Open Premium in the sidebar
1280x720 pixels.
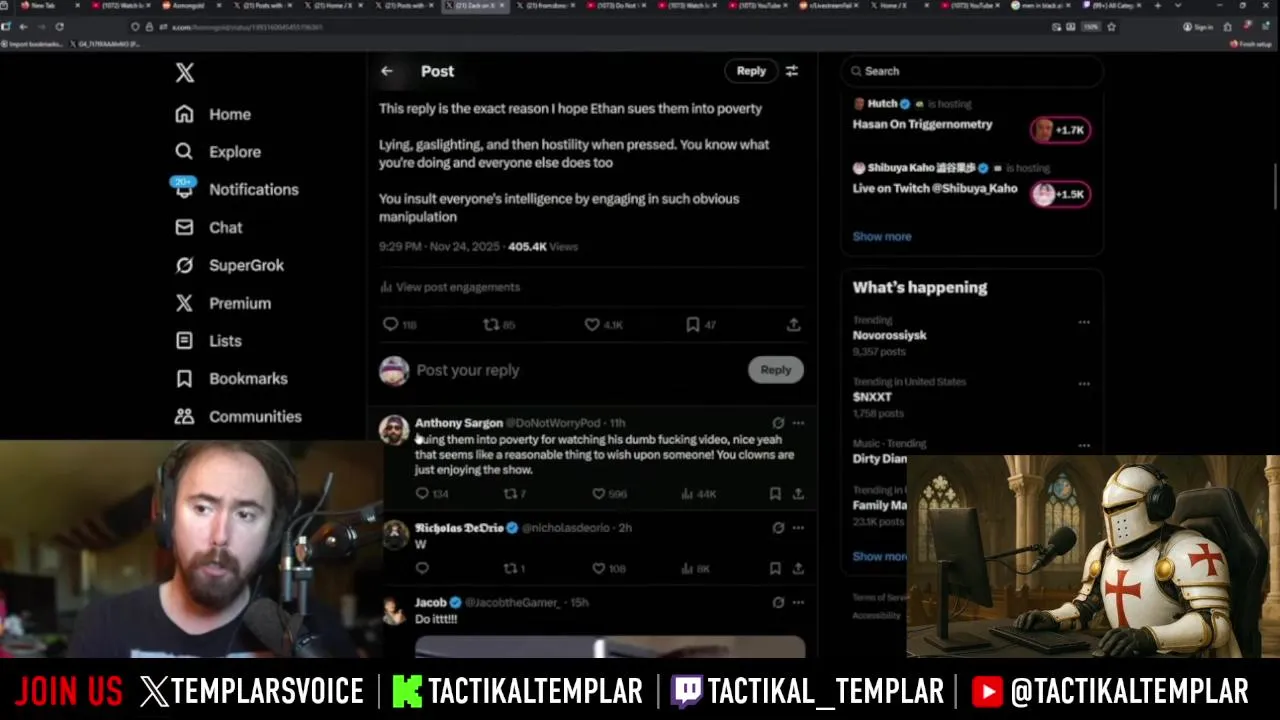[x=223, y=303]
